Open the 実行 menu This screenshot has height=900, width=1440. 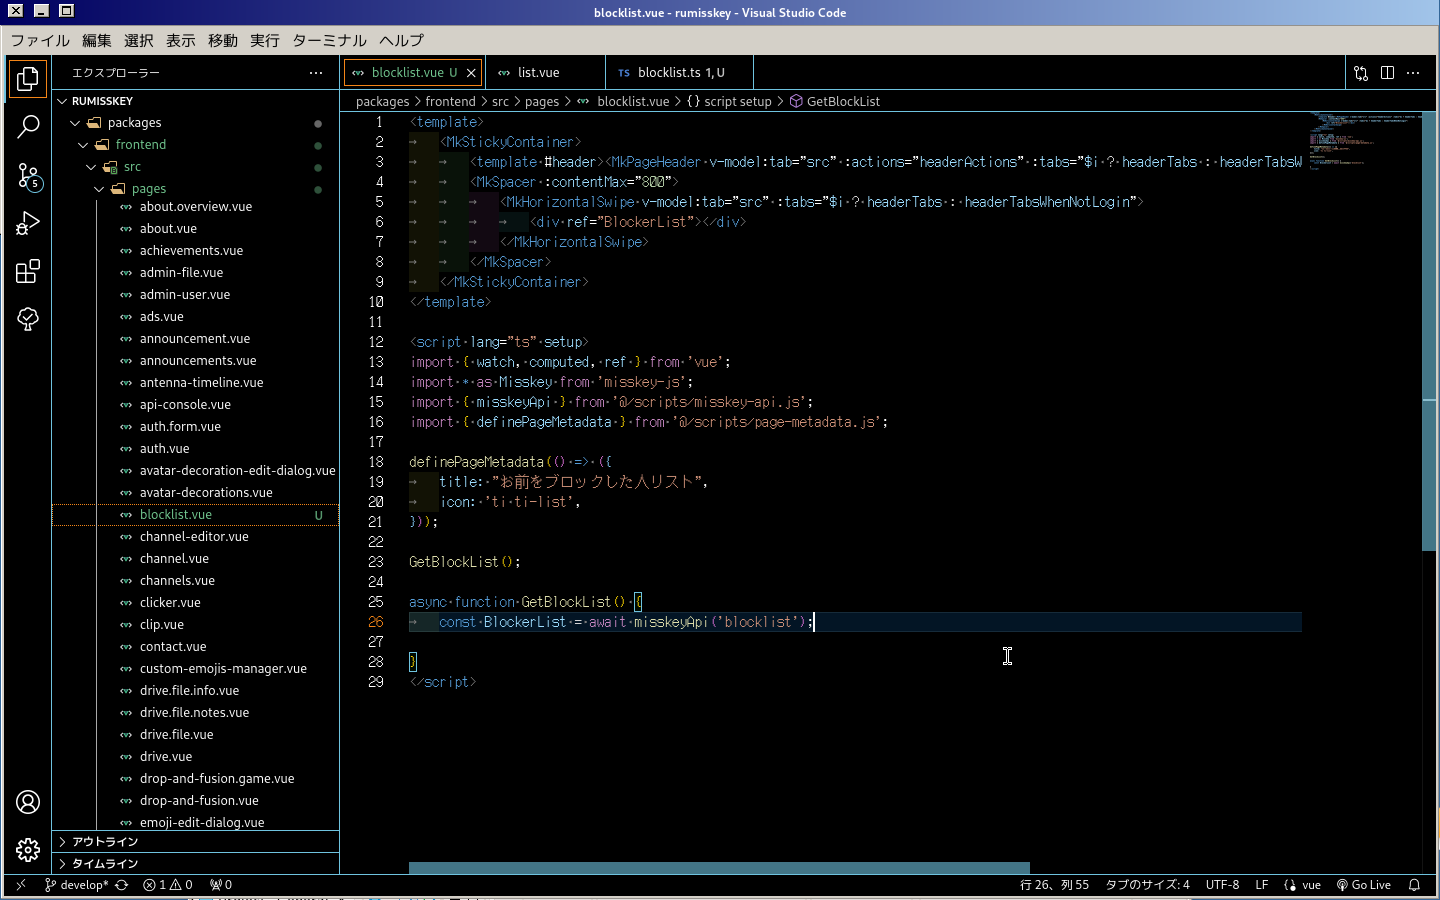point(265,40)
